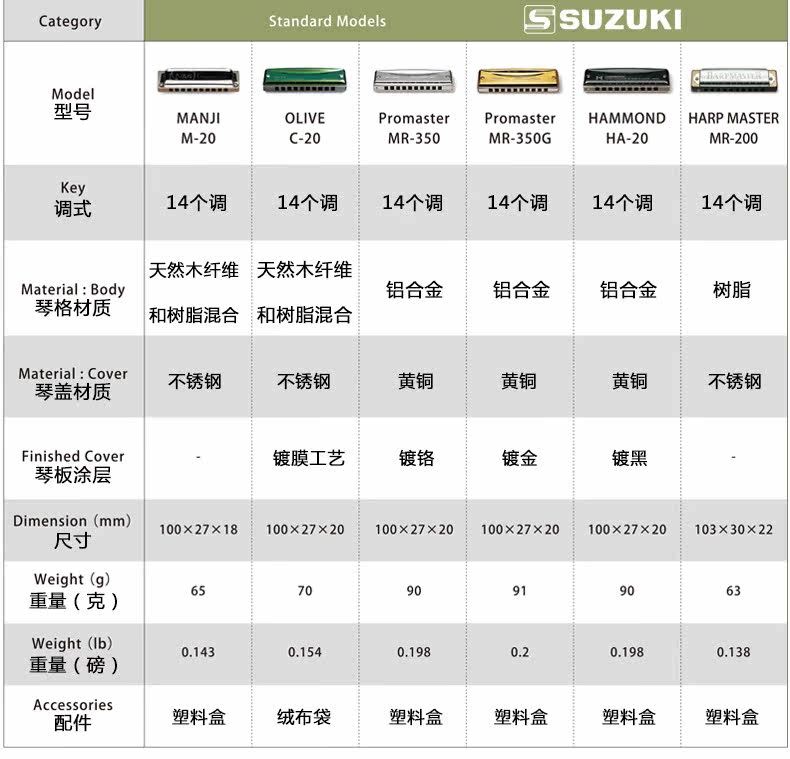Click the weight value '70' grams
The height and width of the screenshot is (759, 790).
304,591
